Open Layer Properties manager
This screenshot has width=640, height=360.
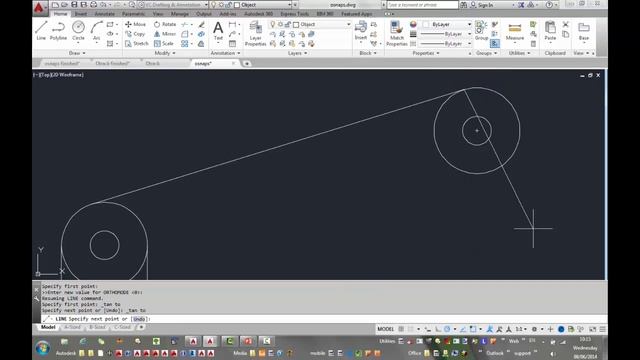click(x=256, y=33)
